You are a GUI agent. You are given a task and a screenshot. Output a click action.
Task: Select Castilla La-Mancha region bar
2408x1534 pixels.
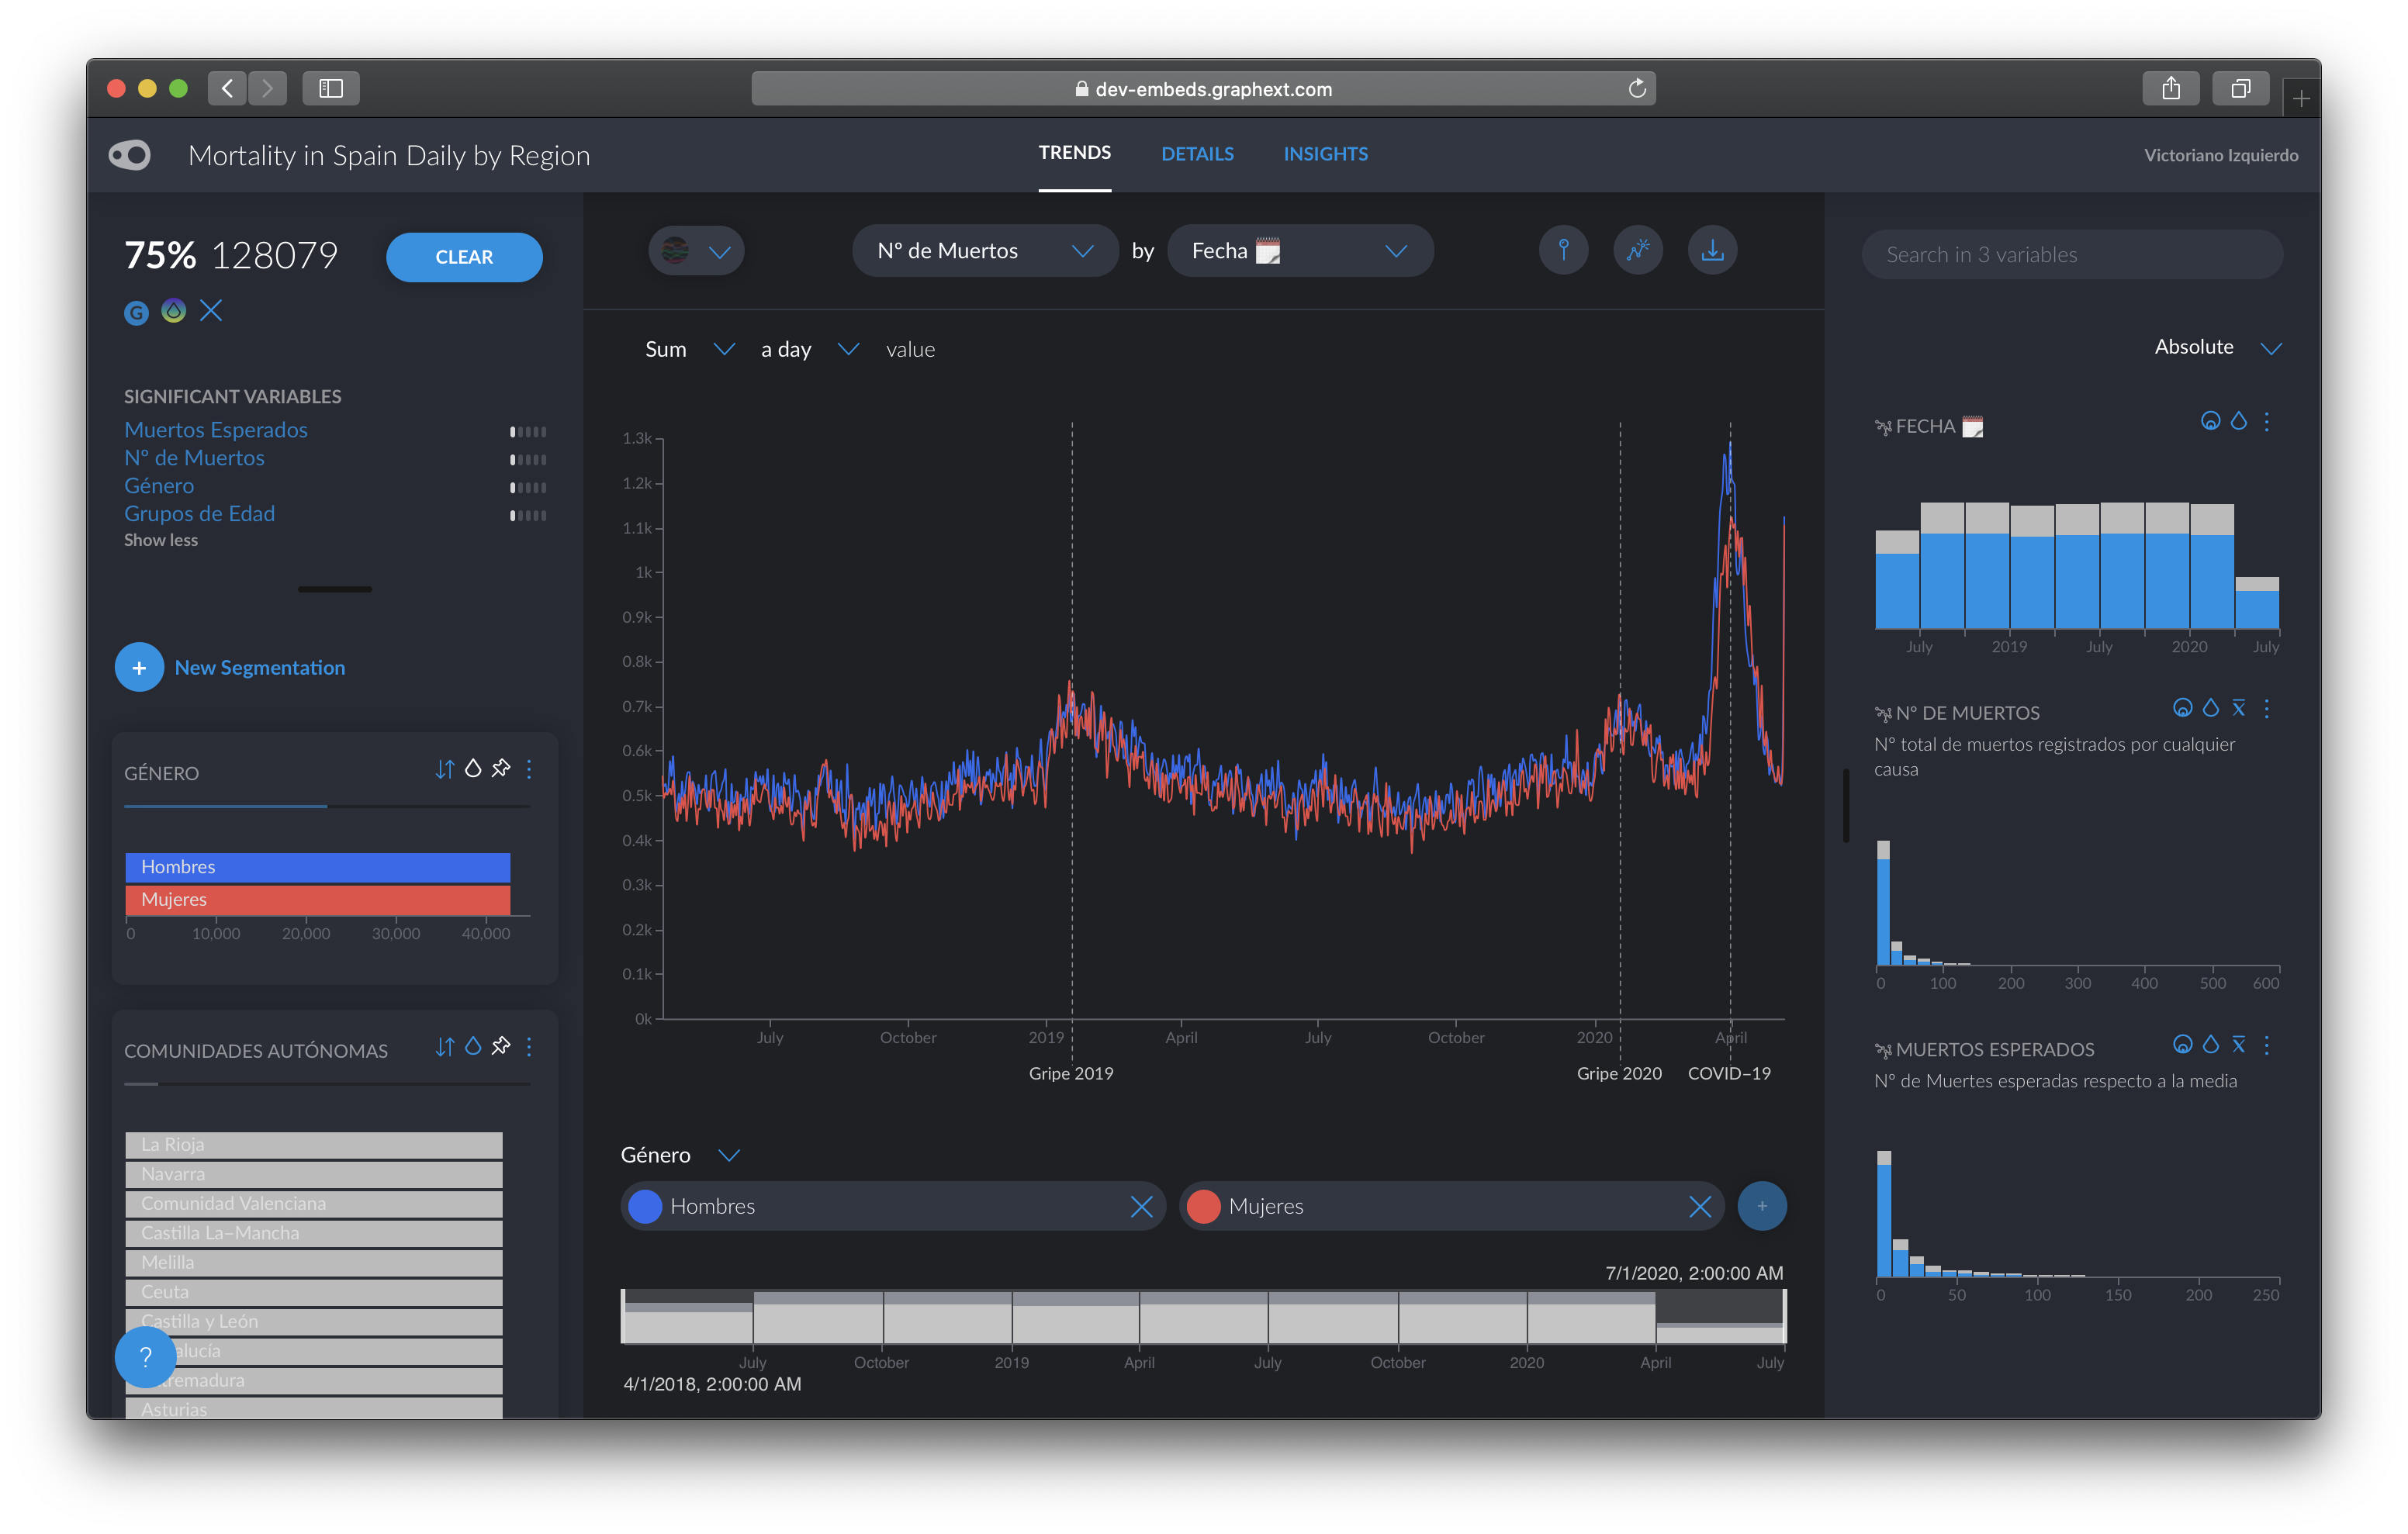click(314, 1233)
